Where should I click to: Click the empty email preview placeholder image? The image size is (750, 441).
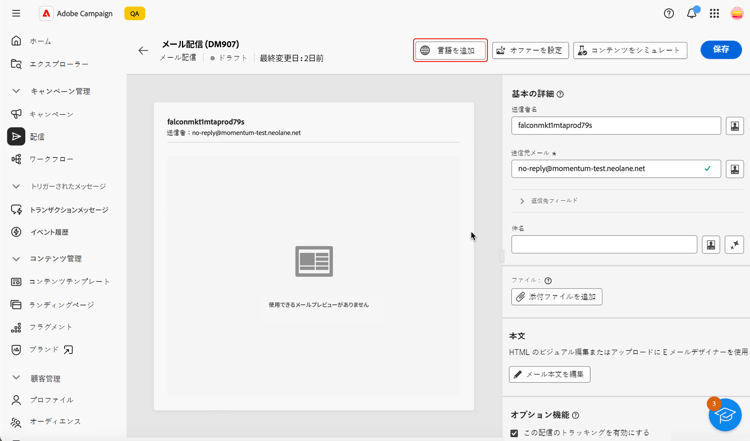314,261
